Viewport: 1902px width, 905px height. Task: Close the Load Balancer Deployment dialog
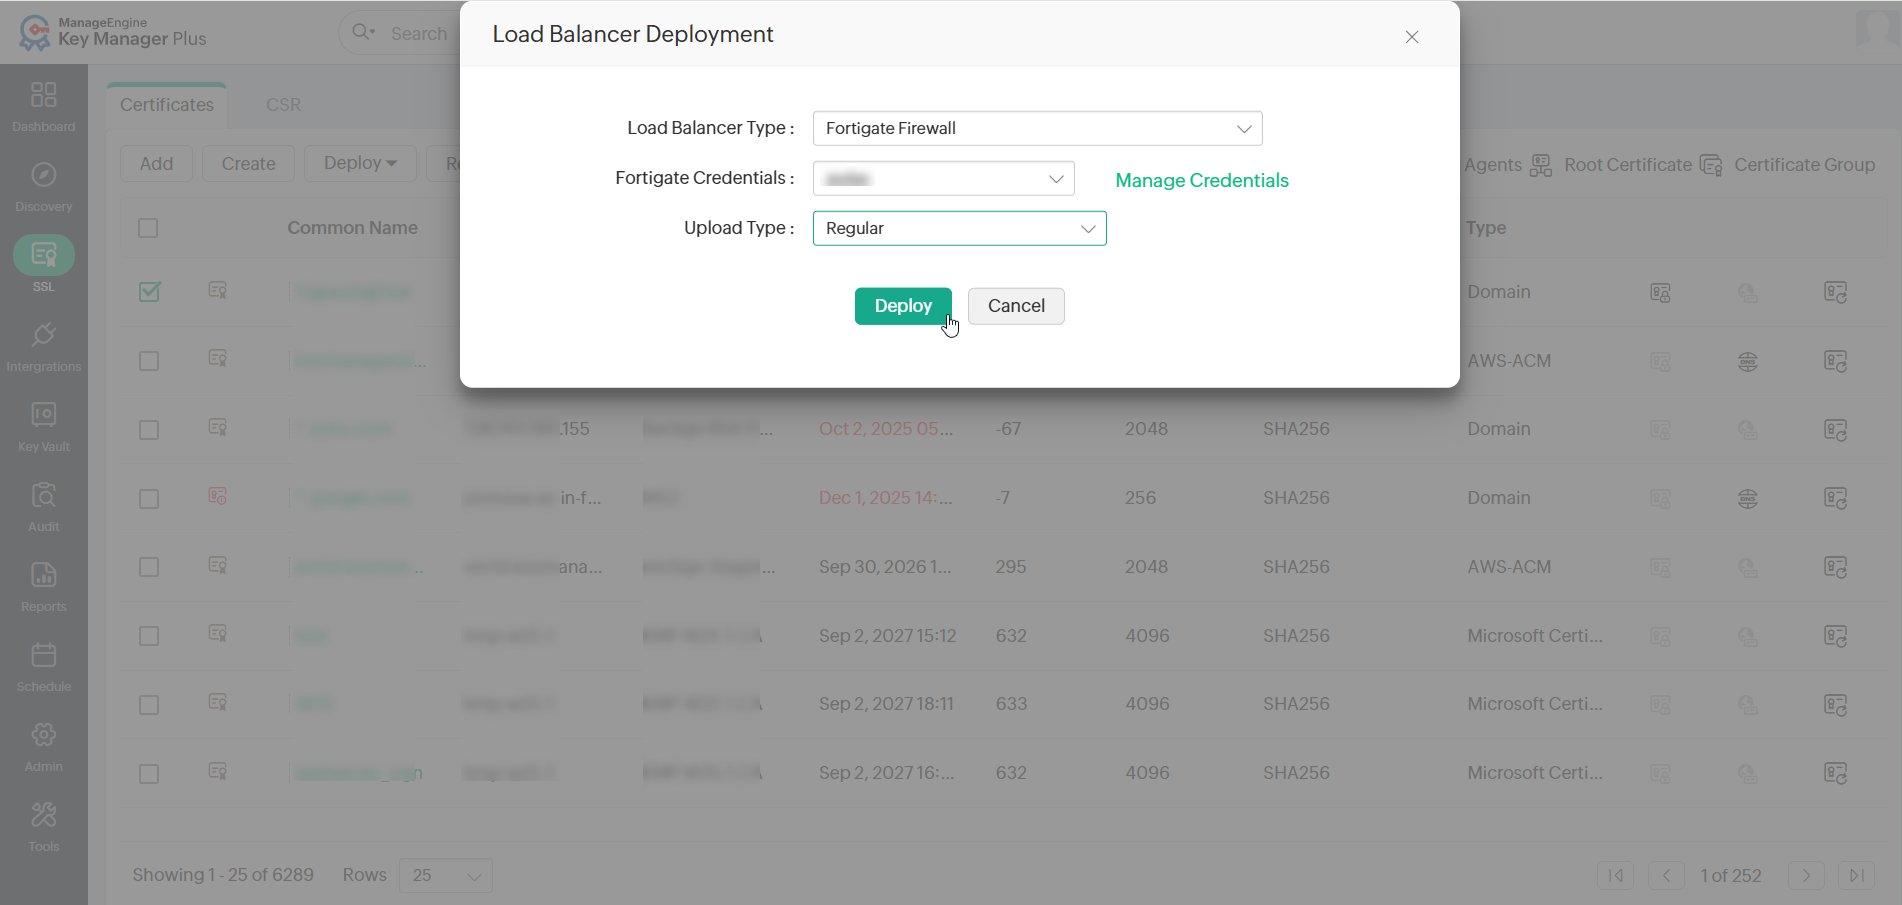click(x=1411, y=37)
